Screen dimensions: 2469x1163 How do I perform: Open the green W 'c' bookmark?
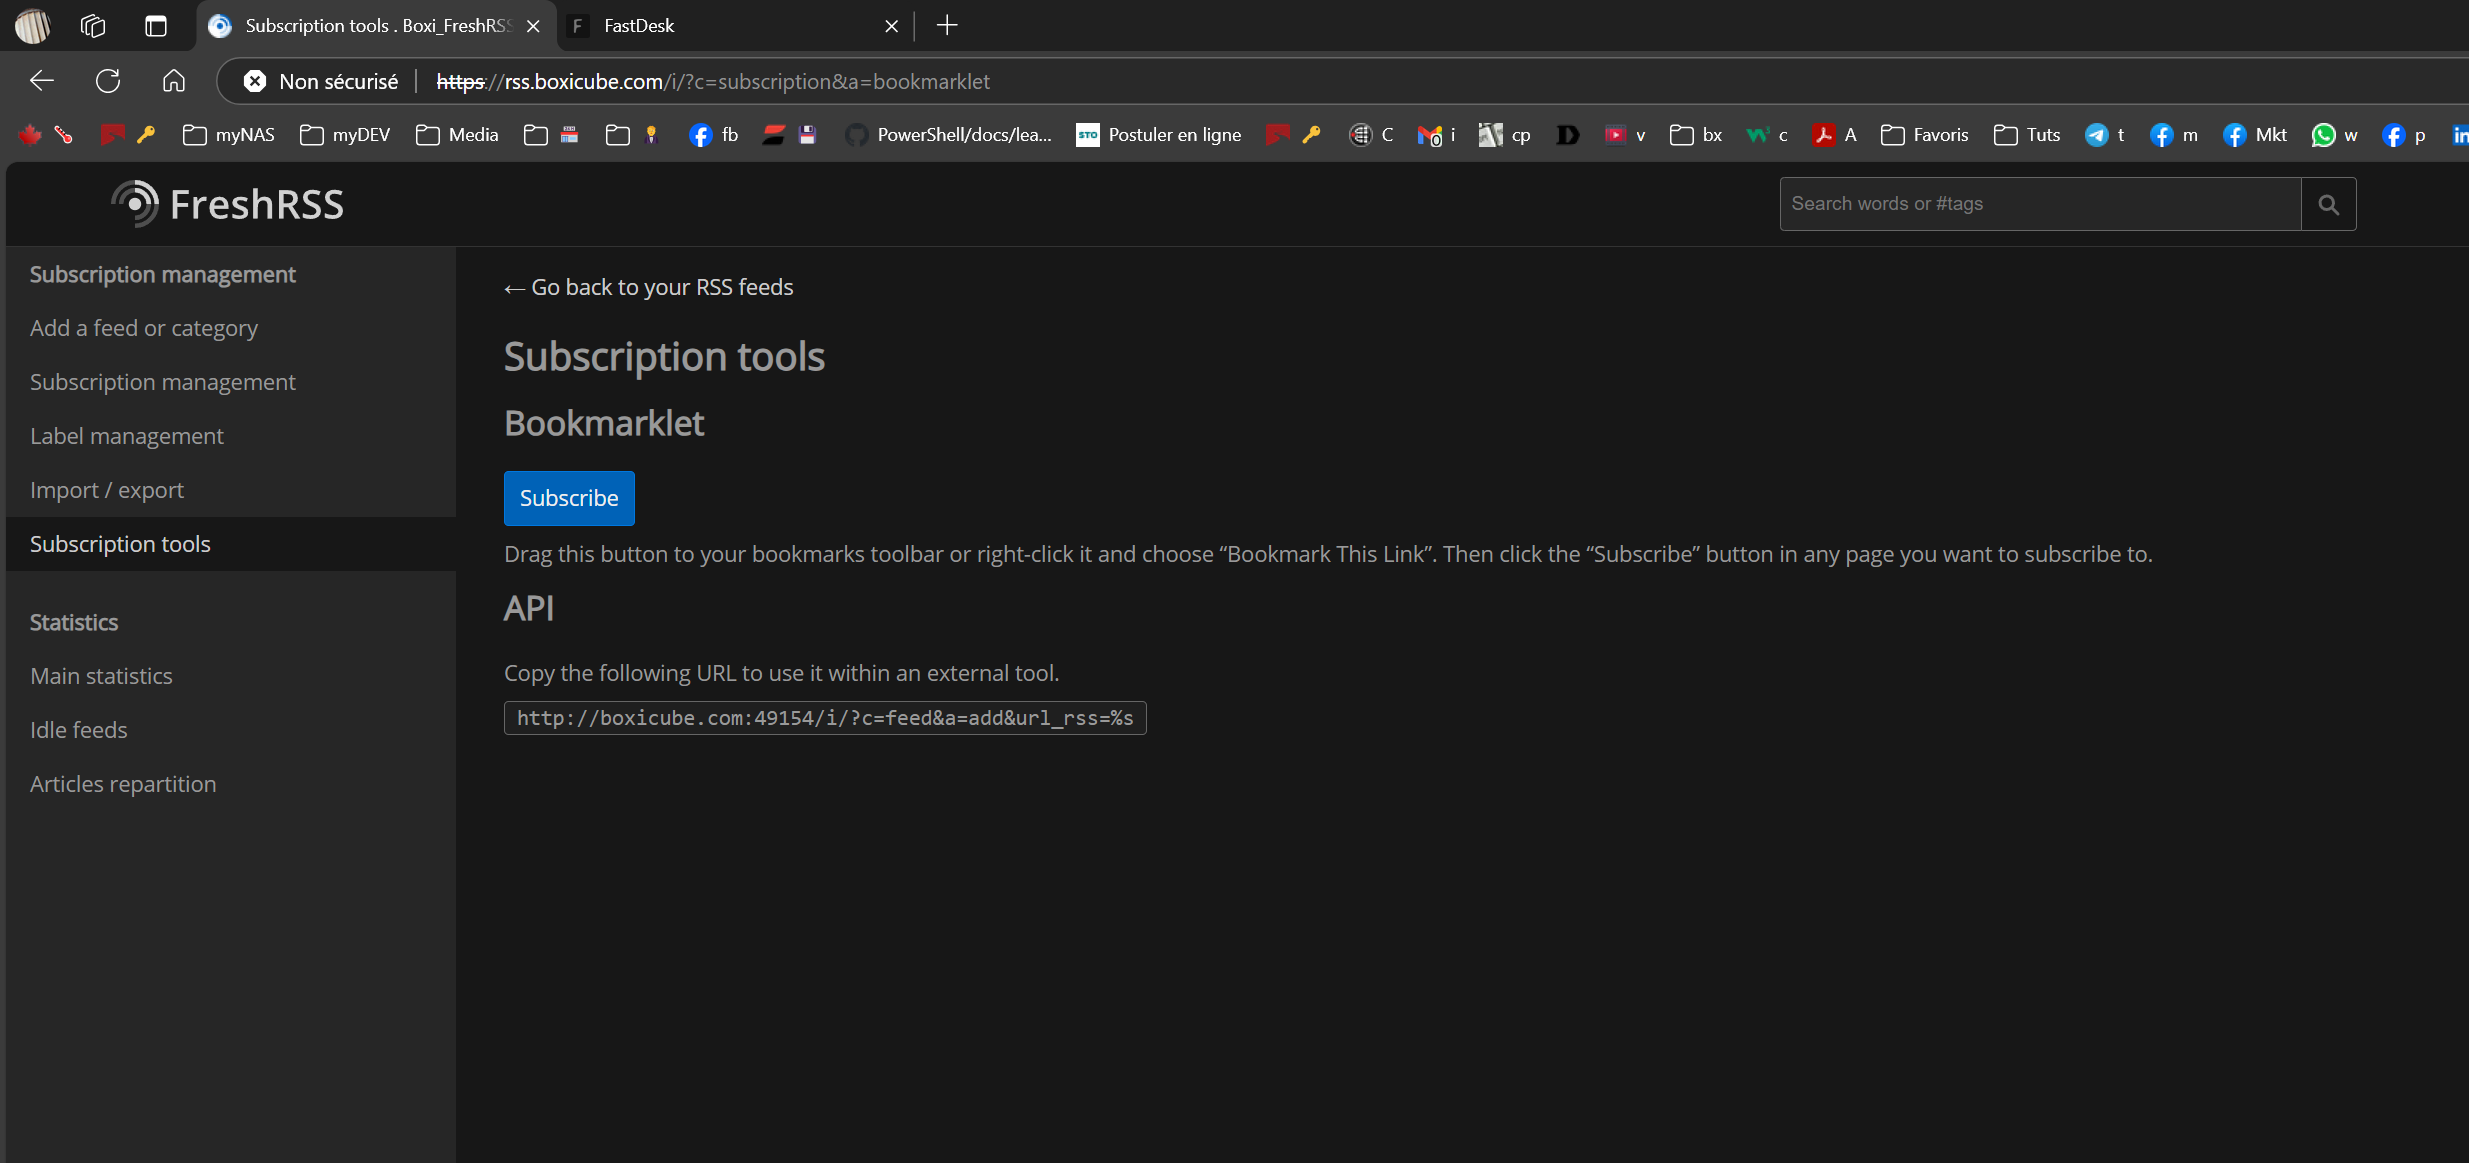(1767, 135)
